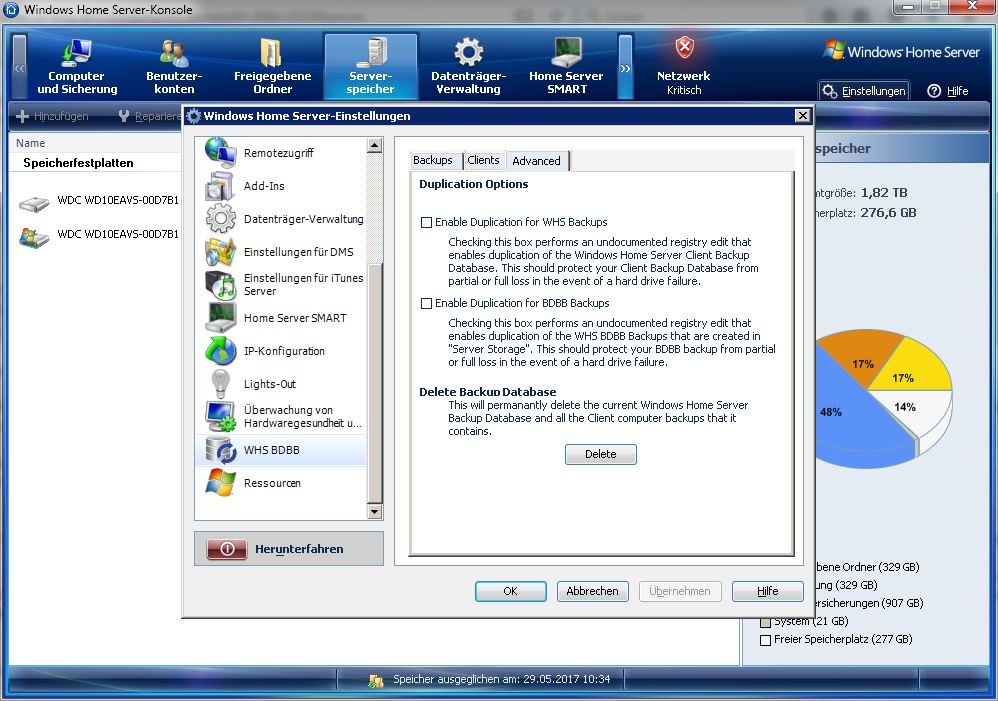Click the Hinzufügen toolbar button
Image resolution: width=998 pixels, height=701 pixels.
pyautogui.click(x=52, y=117)
